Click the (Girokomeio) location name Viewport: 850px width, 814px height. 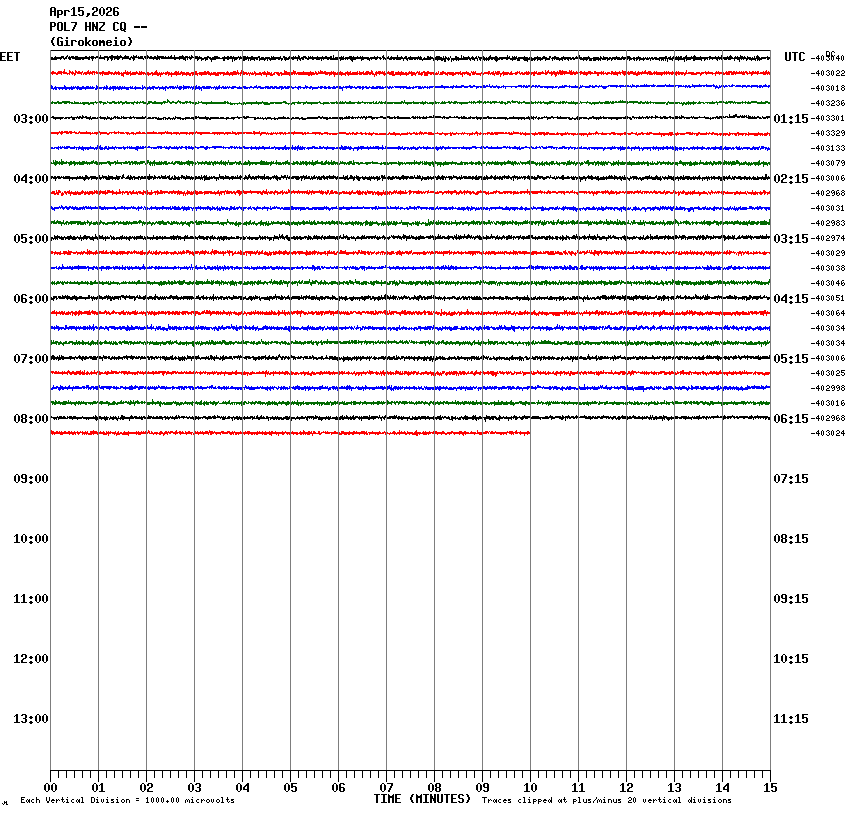tap(91, 42)
